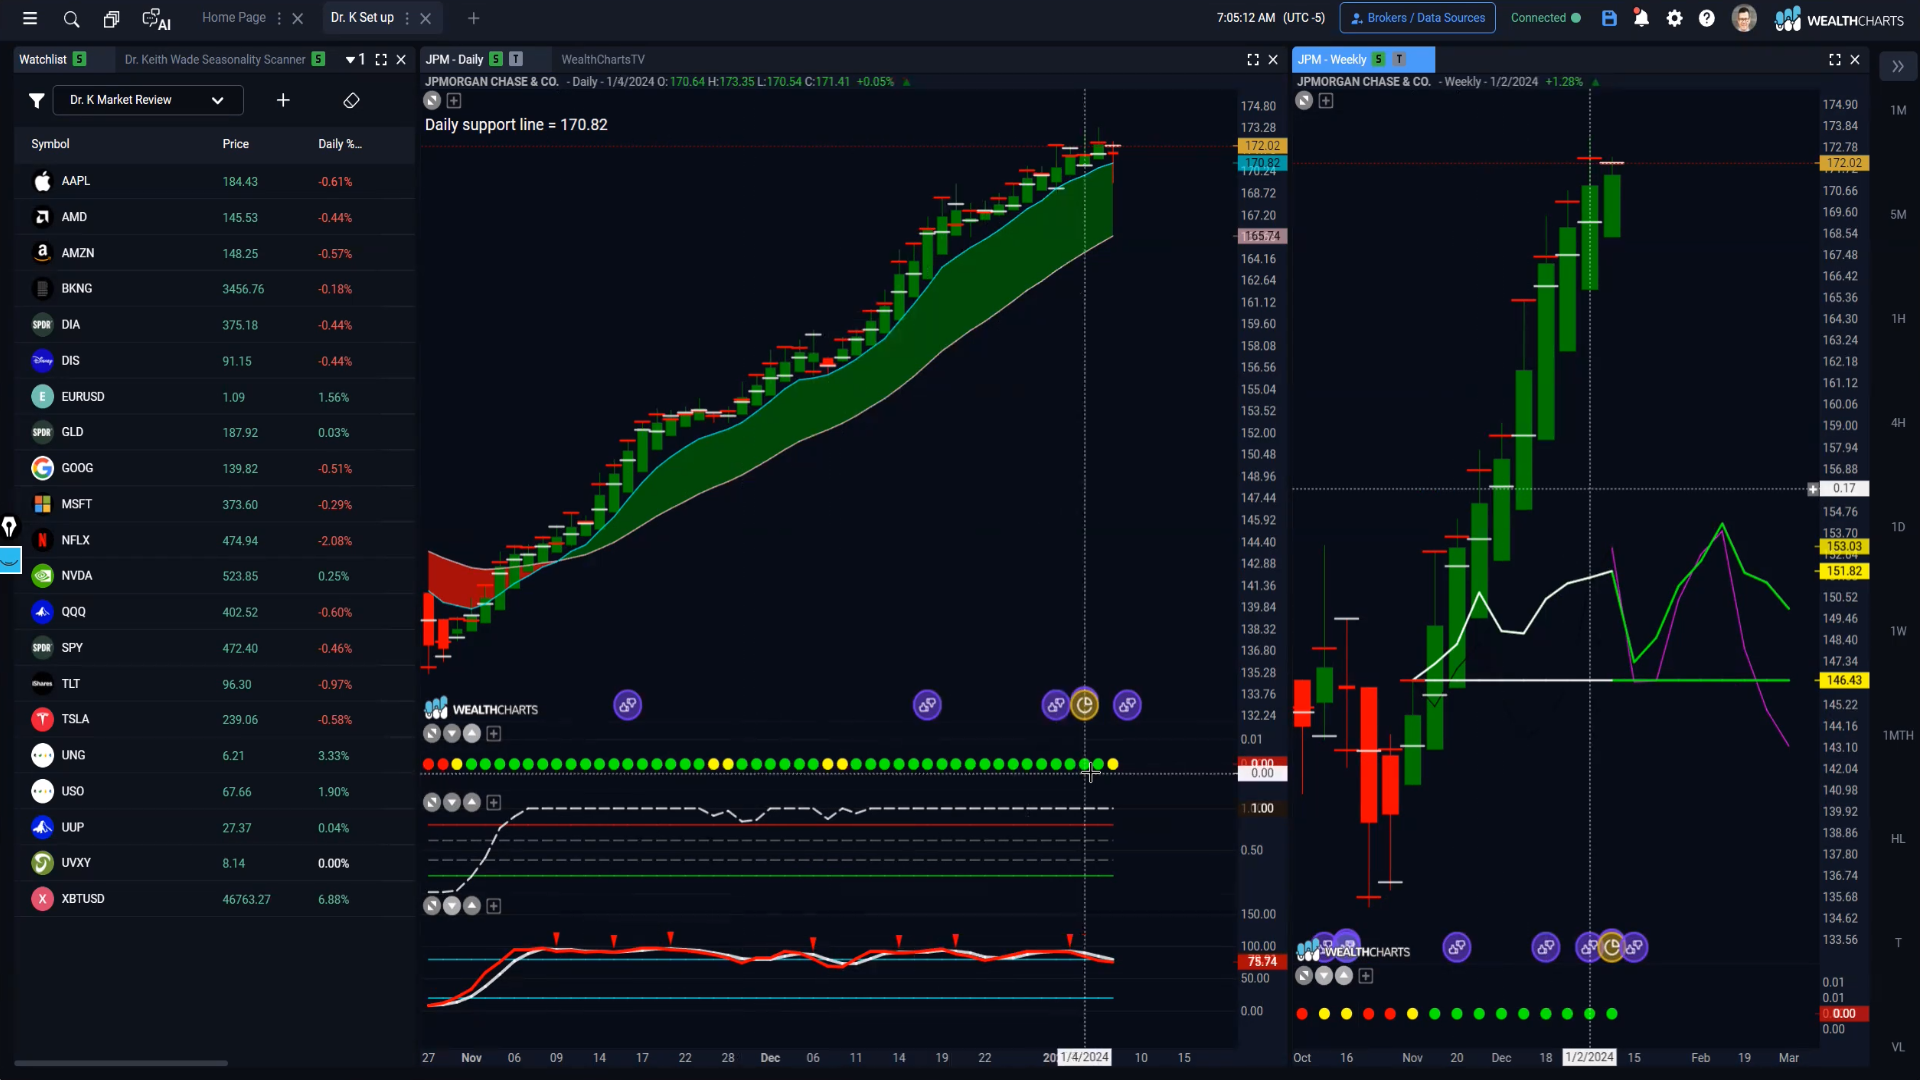
Task: Open the AI chat assistant
Action: pos(156,19)
